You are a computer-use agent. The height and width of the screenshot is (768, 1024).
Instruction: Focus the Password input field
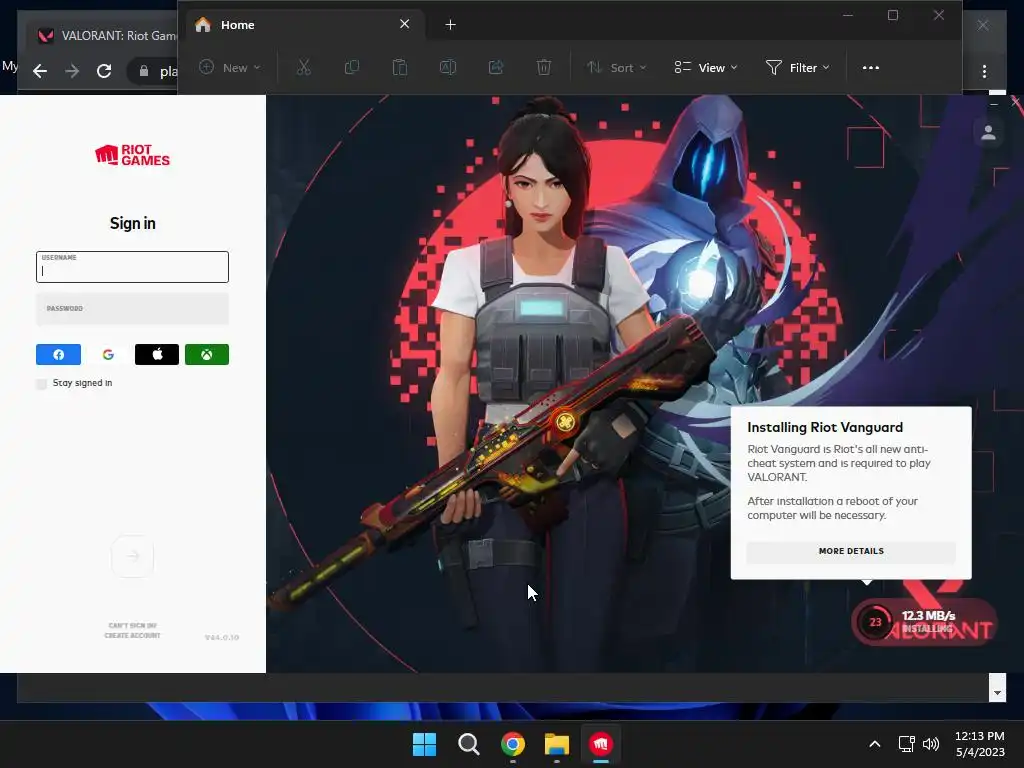pyautogui.click(x=133, y=310)
